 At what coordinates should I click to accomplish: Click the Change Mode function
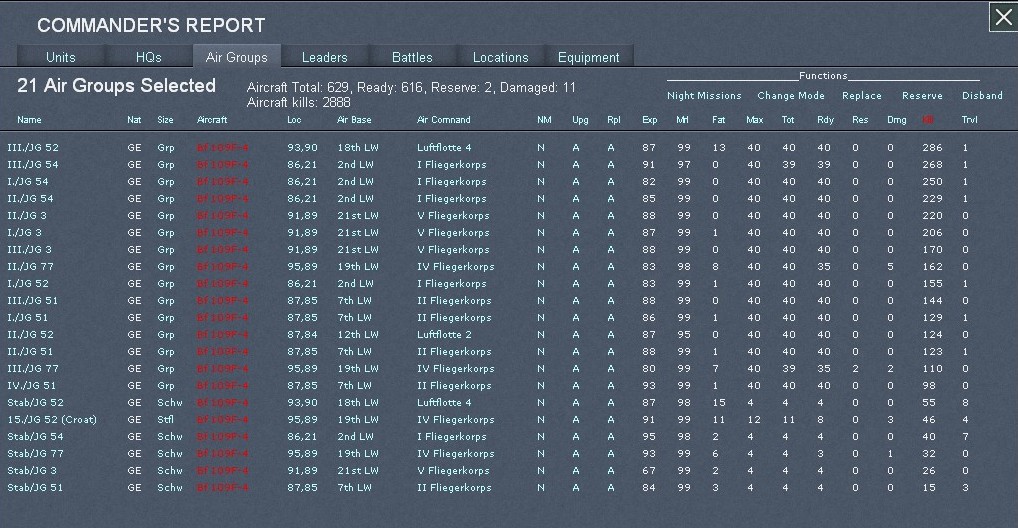click(x=791, y=96)
